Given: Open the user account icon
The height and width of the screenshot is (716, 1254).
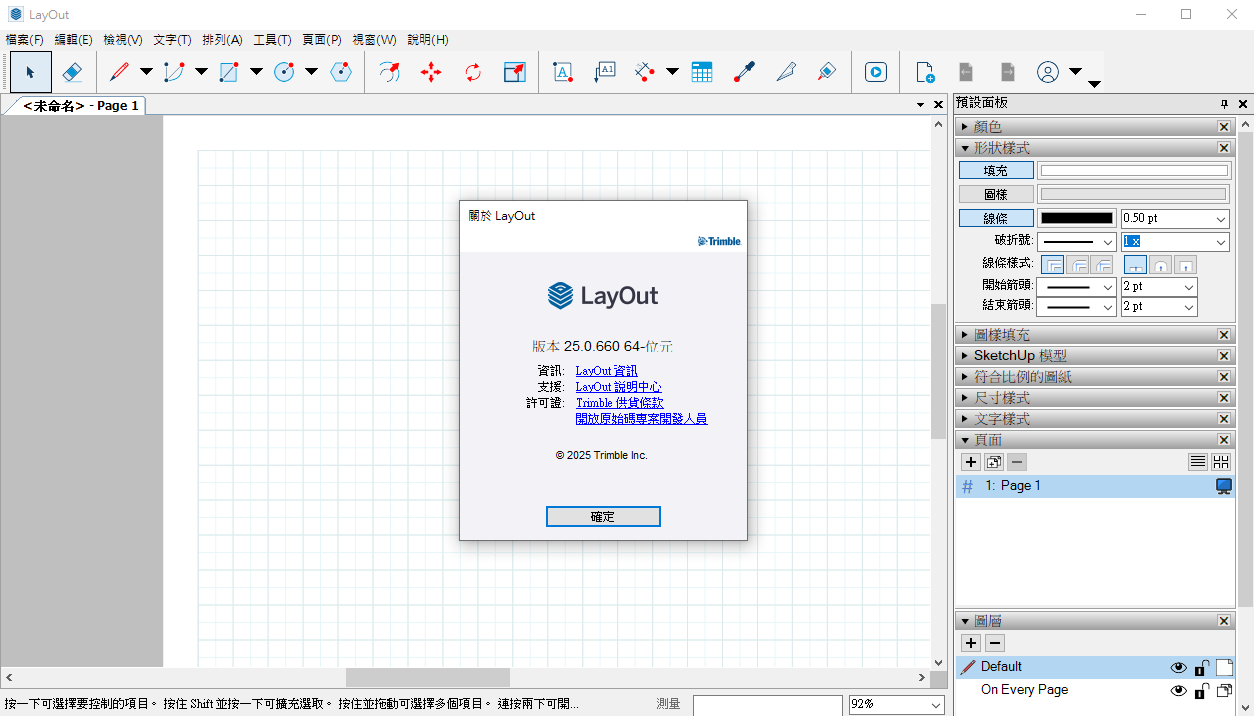Looking at the screenshot, I should pyautogui.click(x=1048, y=72).
